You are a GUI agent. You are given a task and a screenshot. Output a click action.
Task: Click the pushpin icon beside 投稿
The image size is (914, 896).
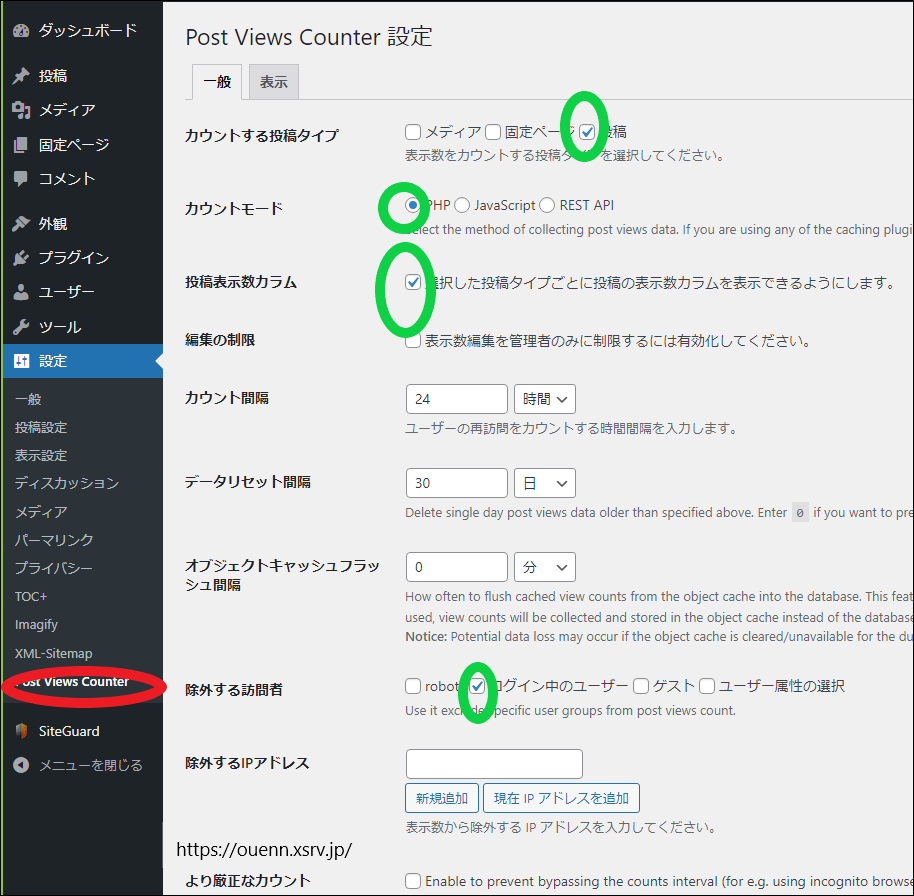point(21,76)
